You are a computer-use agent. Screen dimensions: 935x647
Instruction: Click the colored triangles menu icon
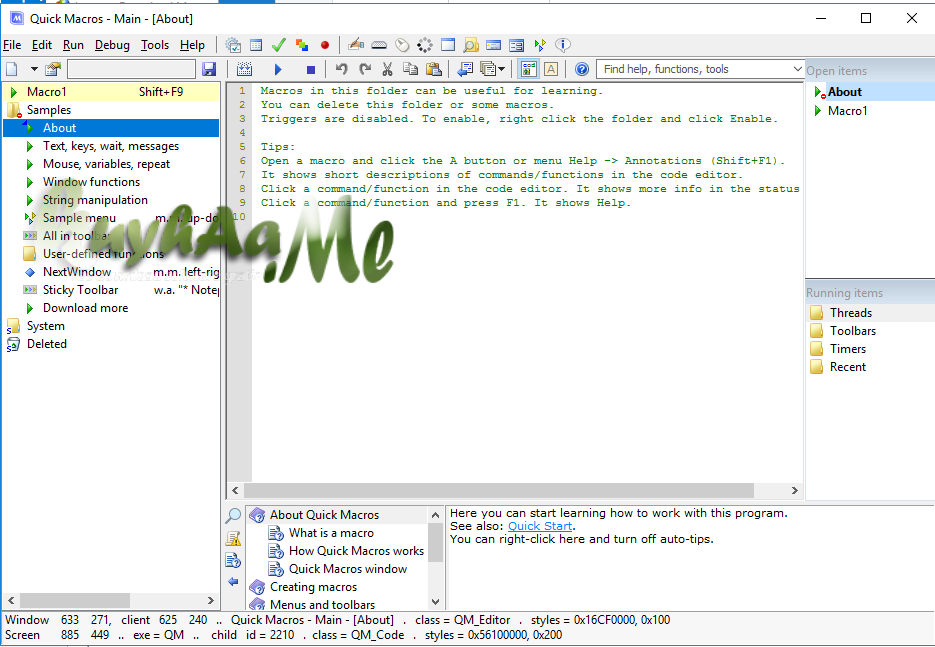click(x=540, y=45)
